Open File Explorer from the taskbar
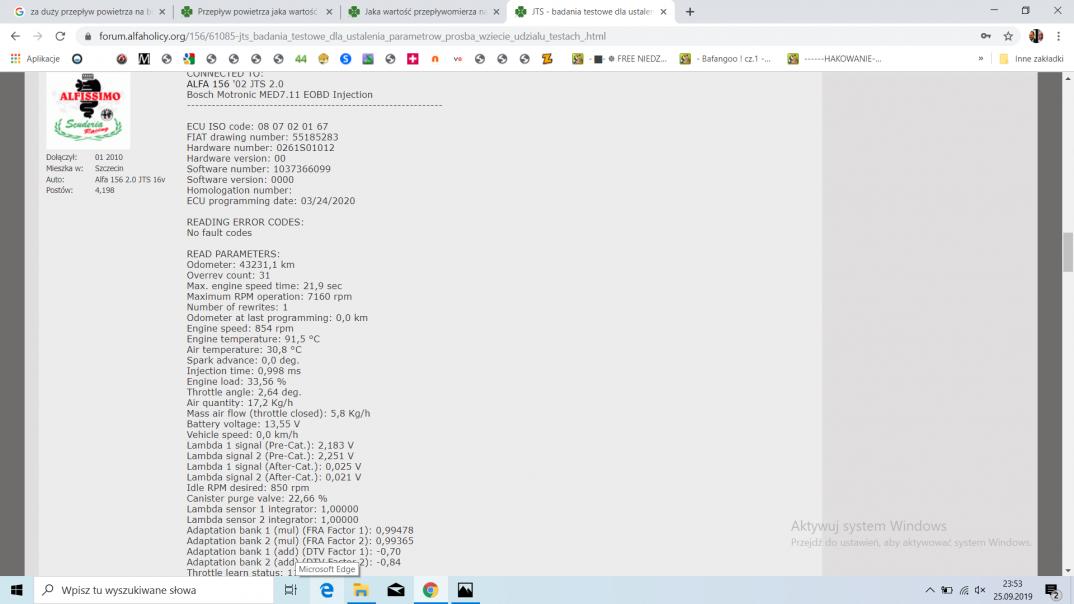The height and width of the screenshot is (604, 1074). (361, 590)
